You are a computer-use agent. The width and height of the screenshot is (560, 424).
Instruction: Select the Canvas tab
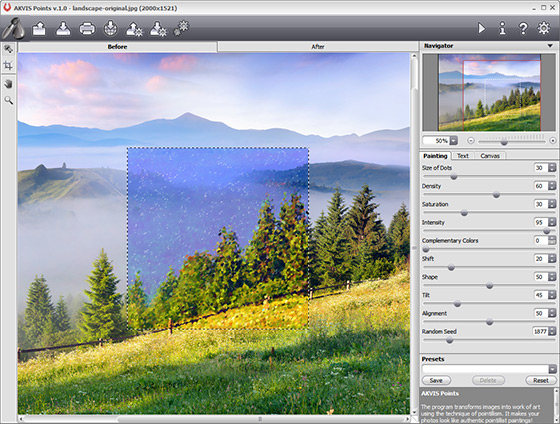pyautogui.click(x=490, y=156)
